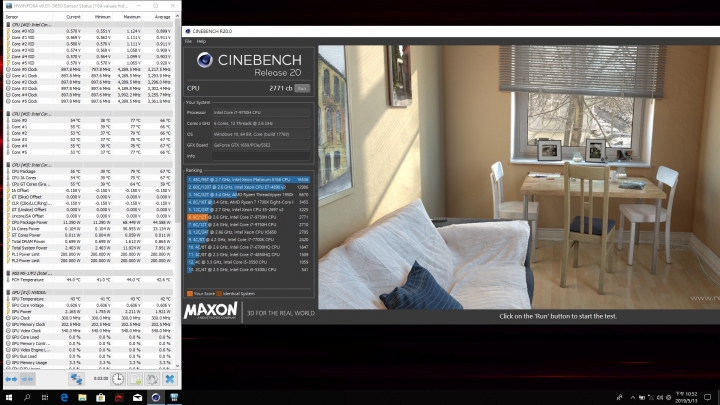Open the HWiNFO sensor settings gear icon
Viewport: 720px width, 405px height.
(x=152, y=379)
